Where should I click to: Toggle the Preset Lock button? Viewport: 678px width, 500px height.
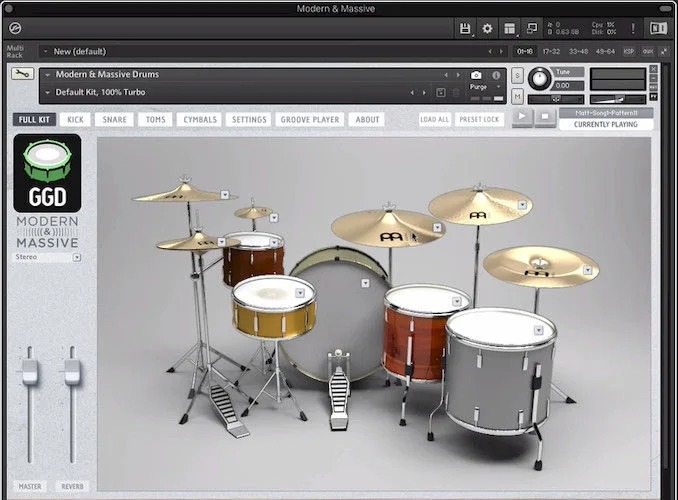pyautogui.click(x=479, y=120)
